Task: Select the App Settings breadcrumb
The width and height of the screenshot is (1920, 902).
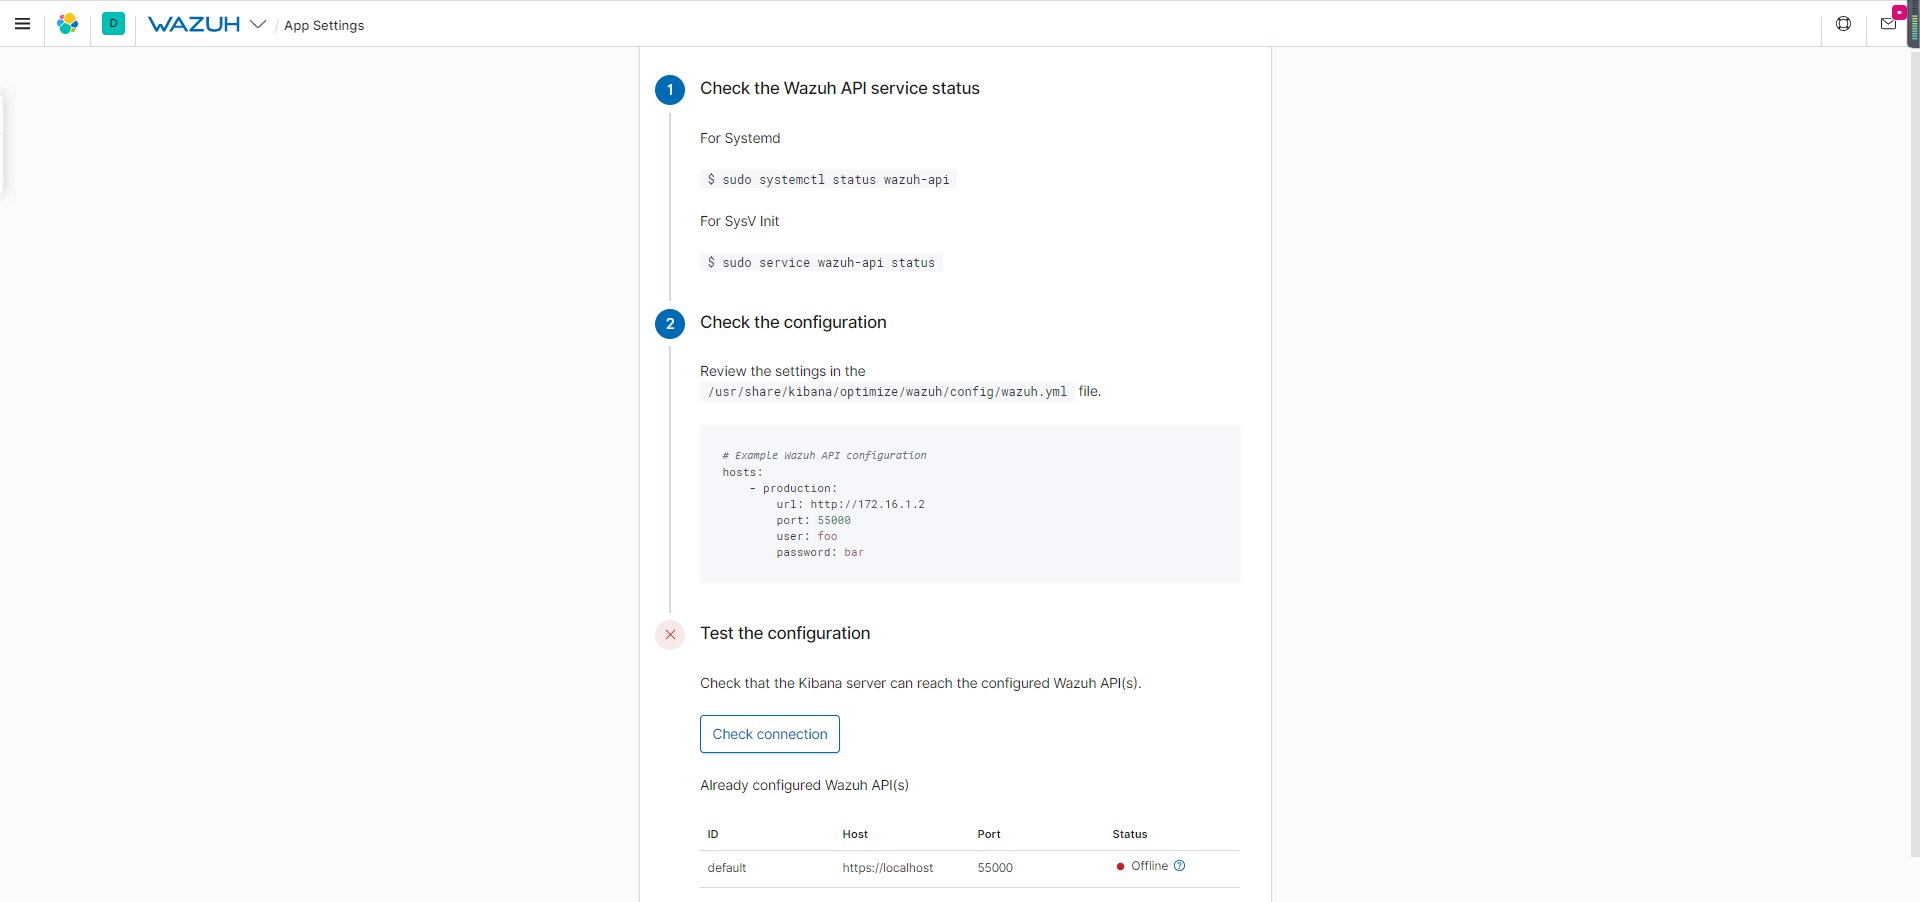Action: coord(323,25)
